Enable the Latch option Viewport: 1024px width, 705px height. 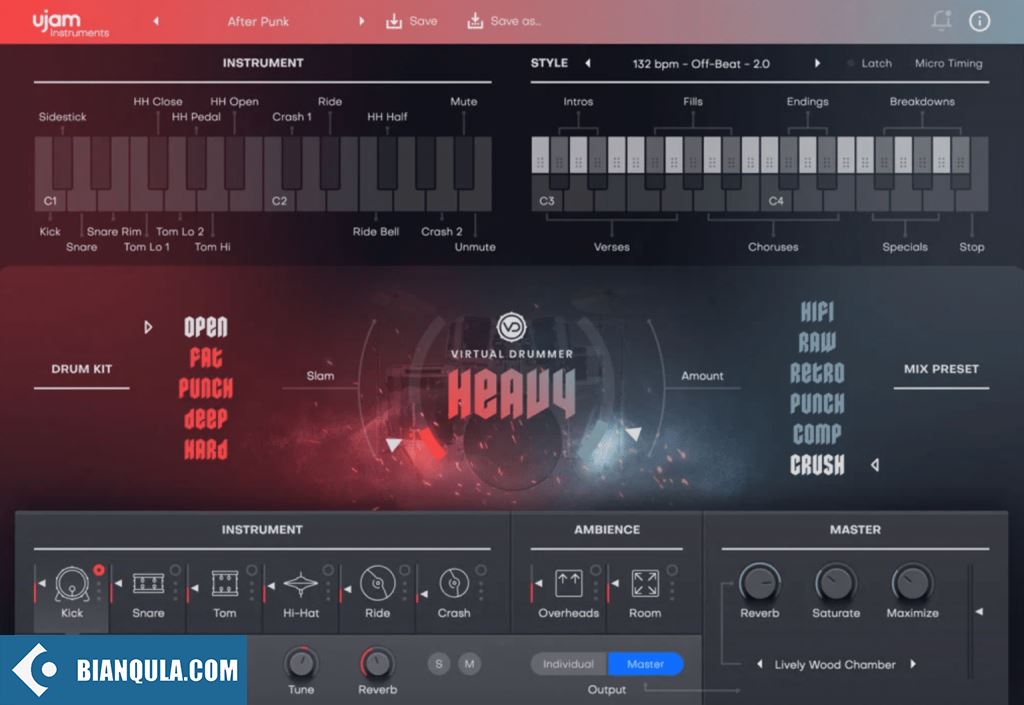[869, 63]
